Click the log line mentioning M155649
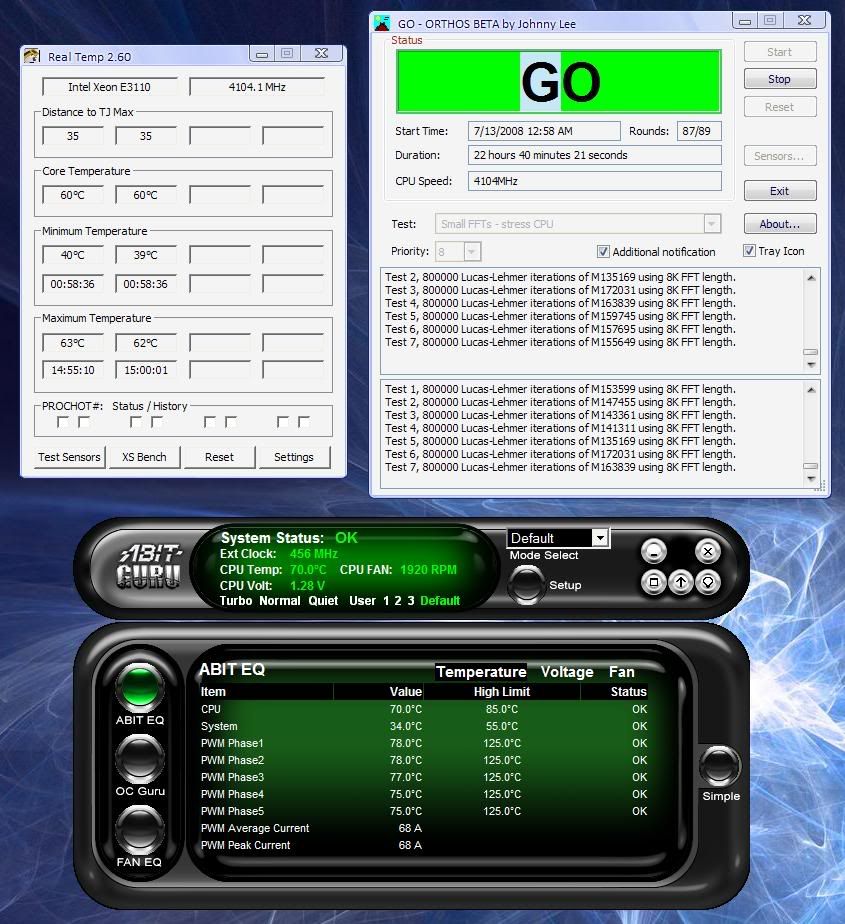 (x=560, y=342)
